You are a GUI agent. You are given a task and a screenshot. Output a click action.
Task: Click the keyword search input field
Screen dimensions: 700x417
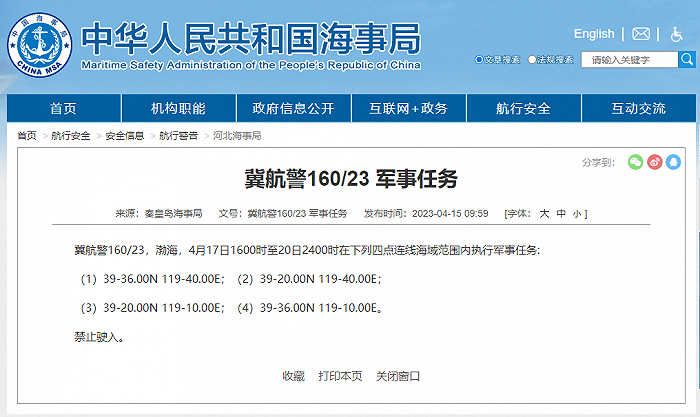(629, 59)
